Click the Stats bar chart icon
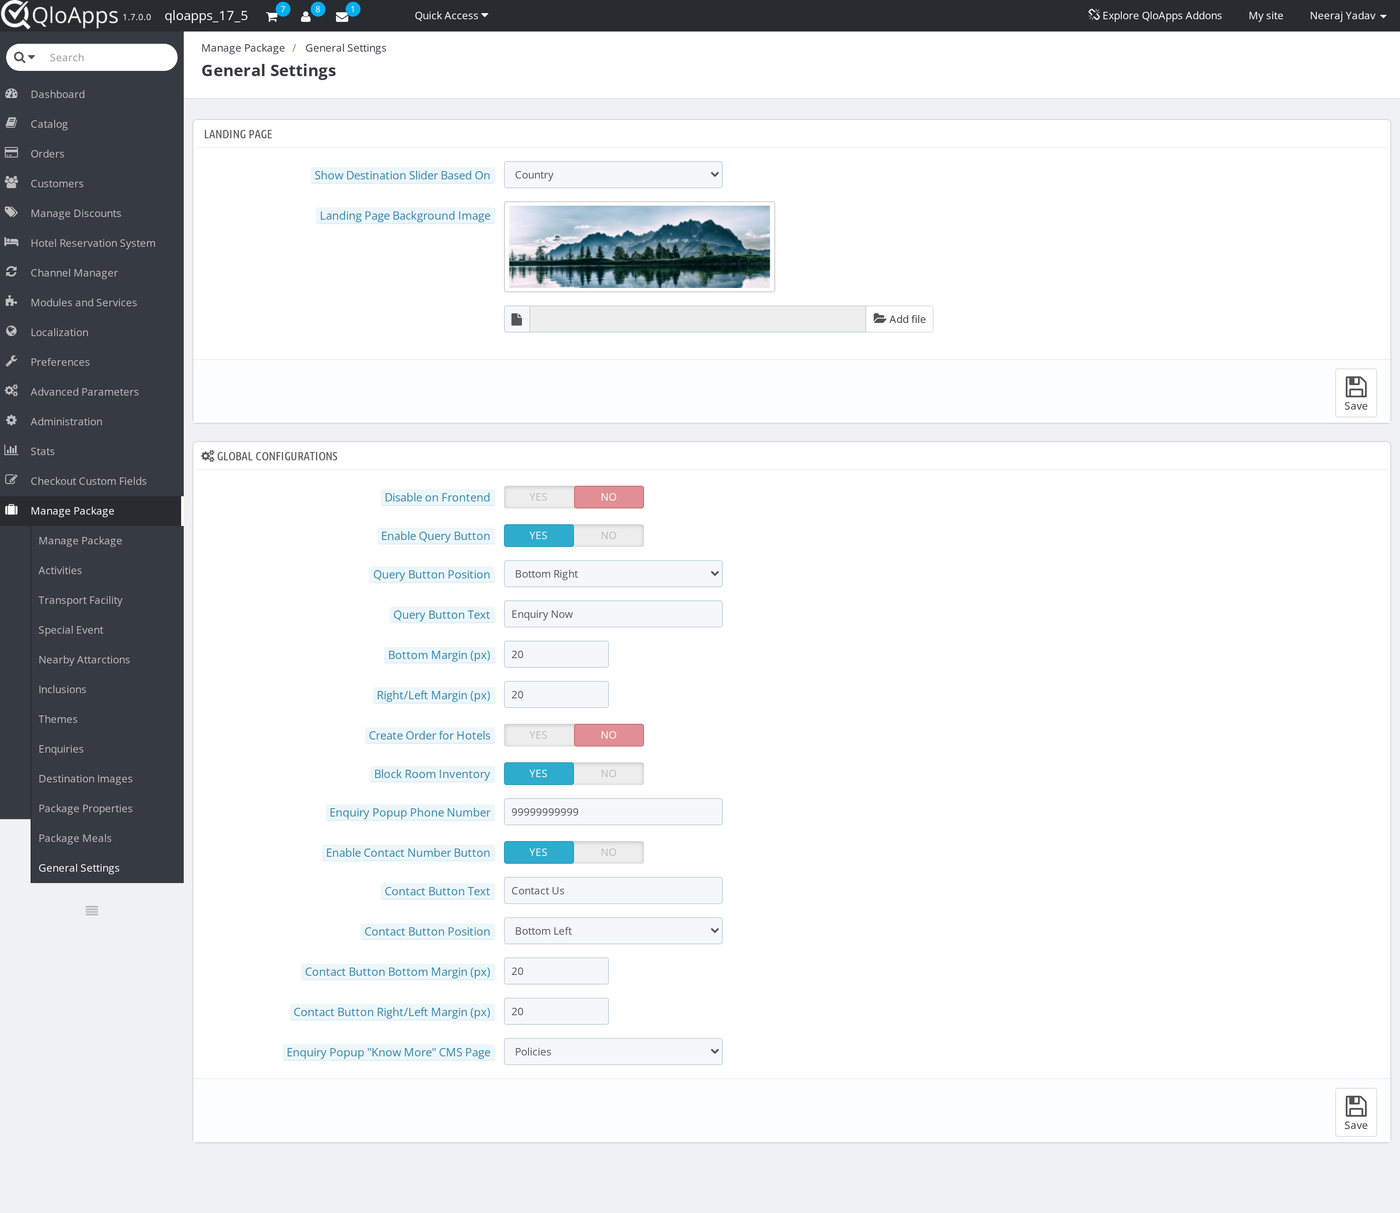Image resolution: width=1400 pixels, height=1213 pixels. point(12,451)
